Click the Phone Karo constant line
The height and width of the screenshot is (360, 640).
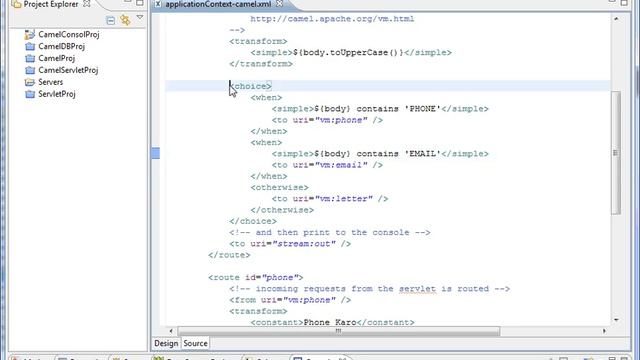pos(332,322)
